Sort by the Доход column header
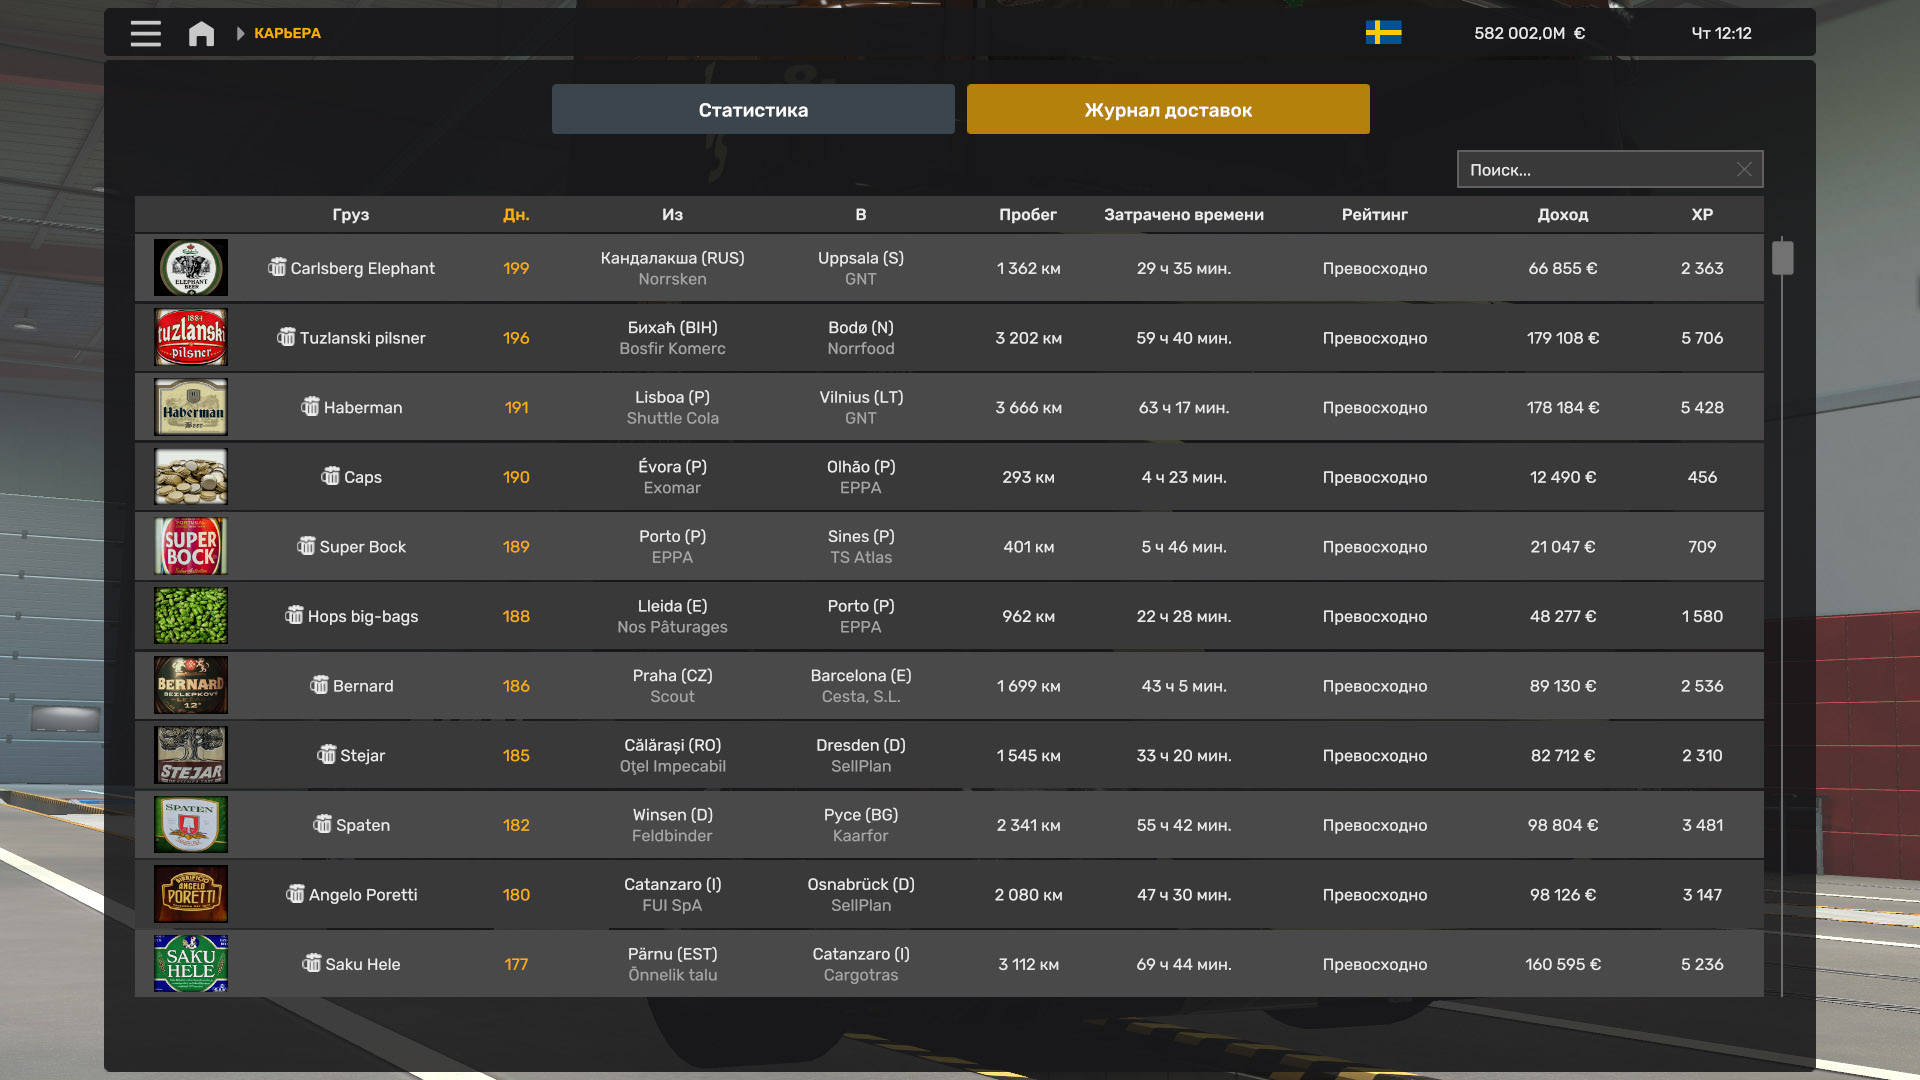Image resolution: width=1920 pixels, height=1080 pixels. (x=1563, y=214)
